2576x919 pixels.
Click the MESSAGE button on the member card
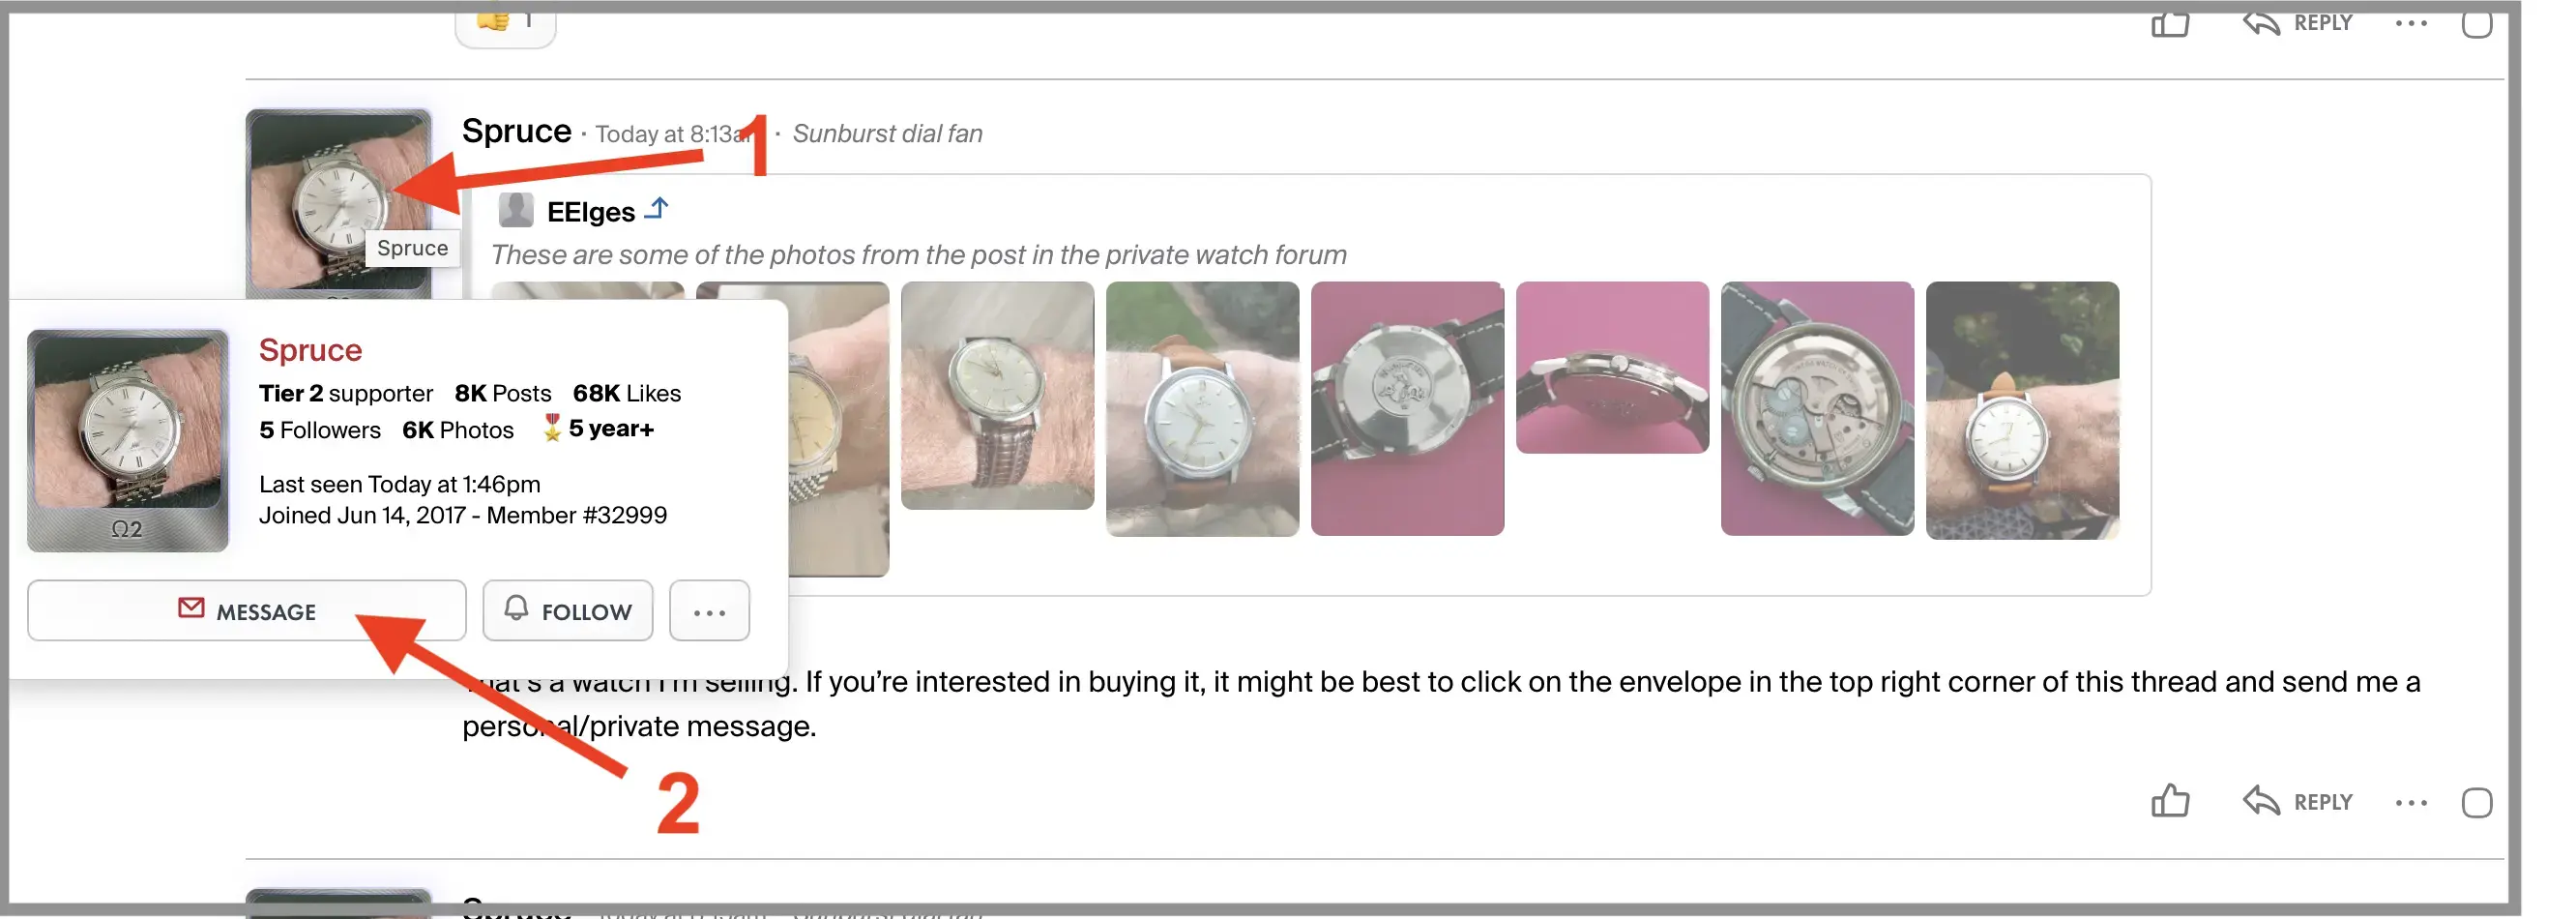coord(246,610)
